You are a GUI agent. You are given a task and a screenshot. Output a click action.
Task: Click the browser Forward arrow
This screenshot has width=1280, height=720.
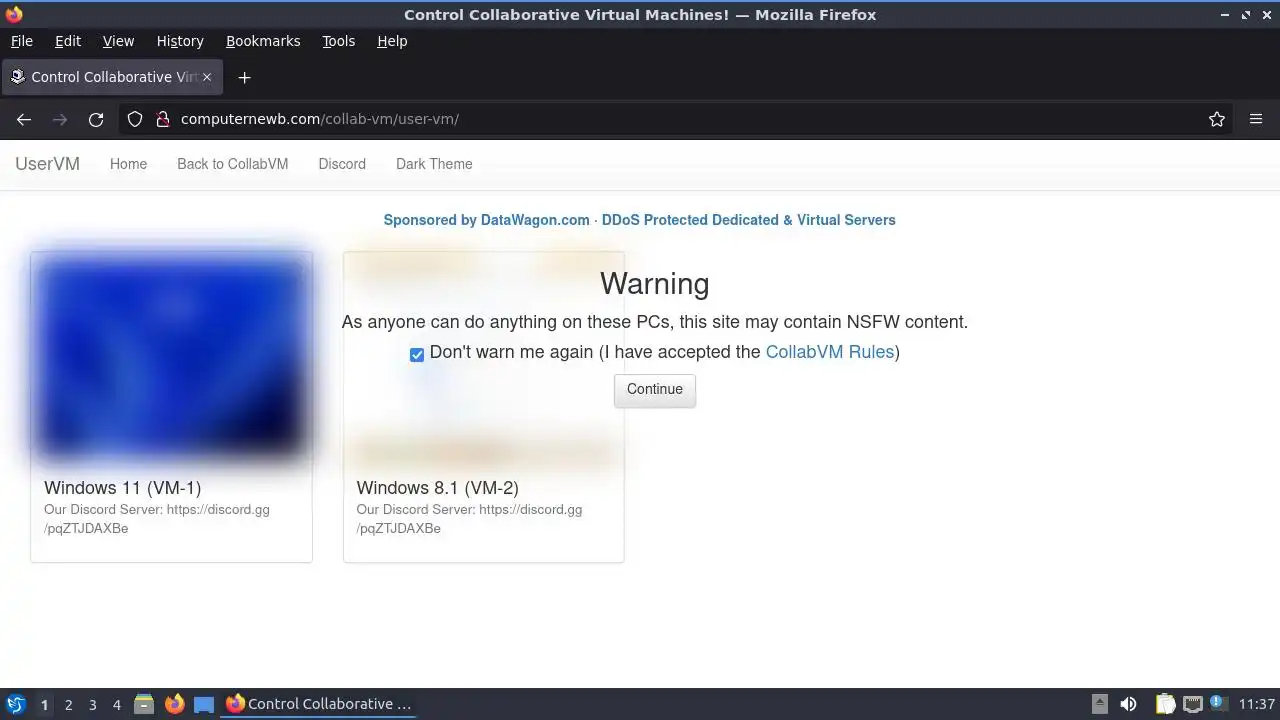60,119
